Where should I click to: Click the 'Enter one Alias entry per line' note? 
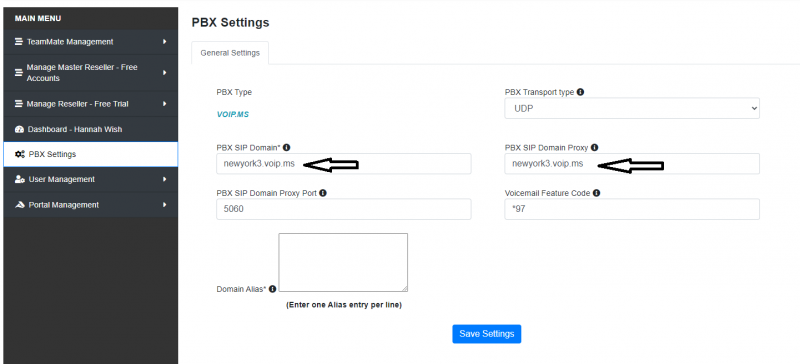point(343,305)
